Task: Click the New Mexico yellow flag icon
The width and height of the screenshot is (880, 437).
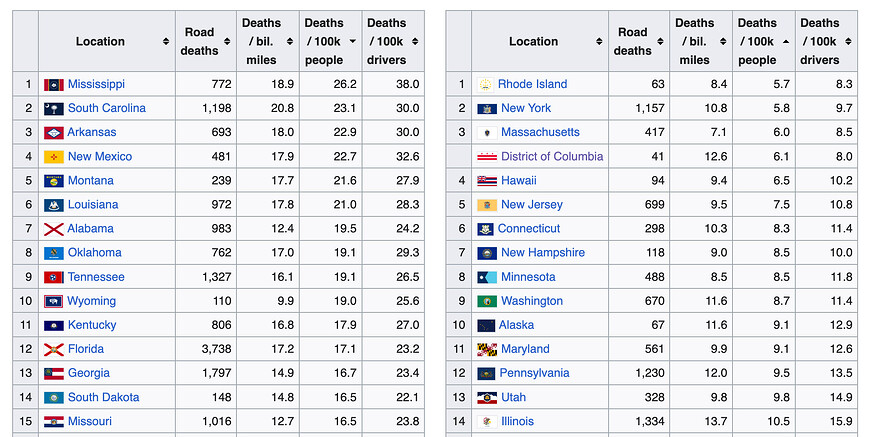Action: click(54, 157)
